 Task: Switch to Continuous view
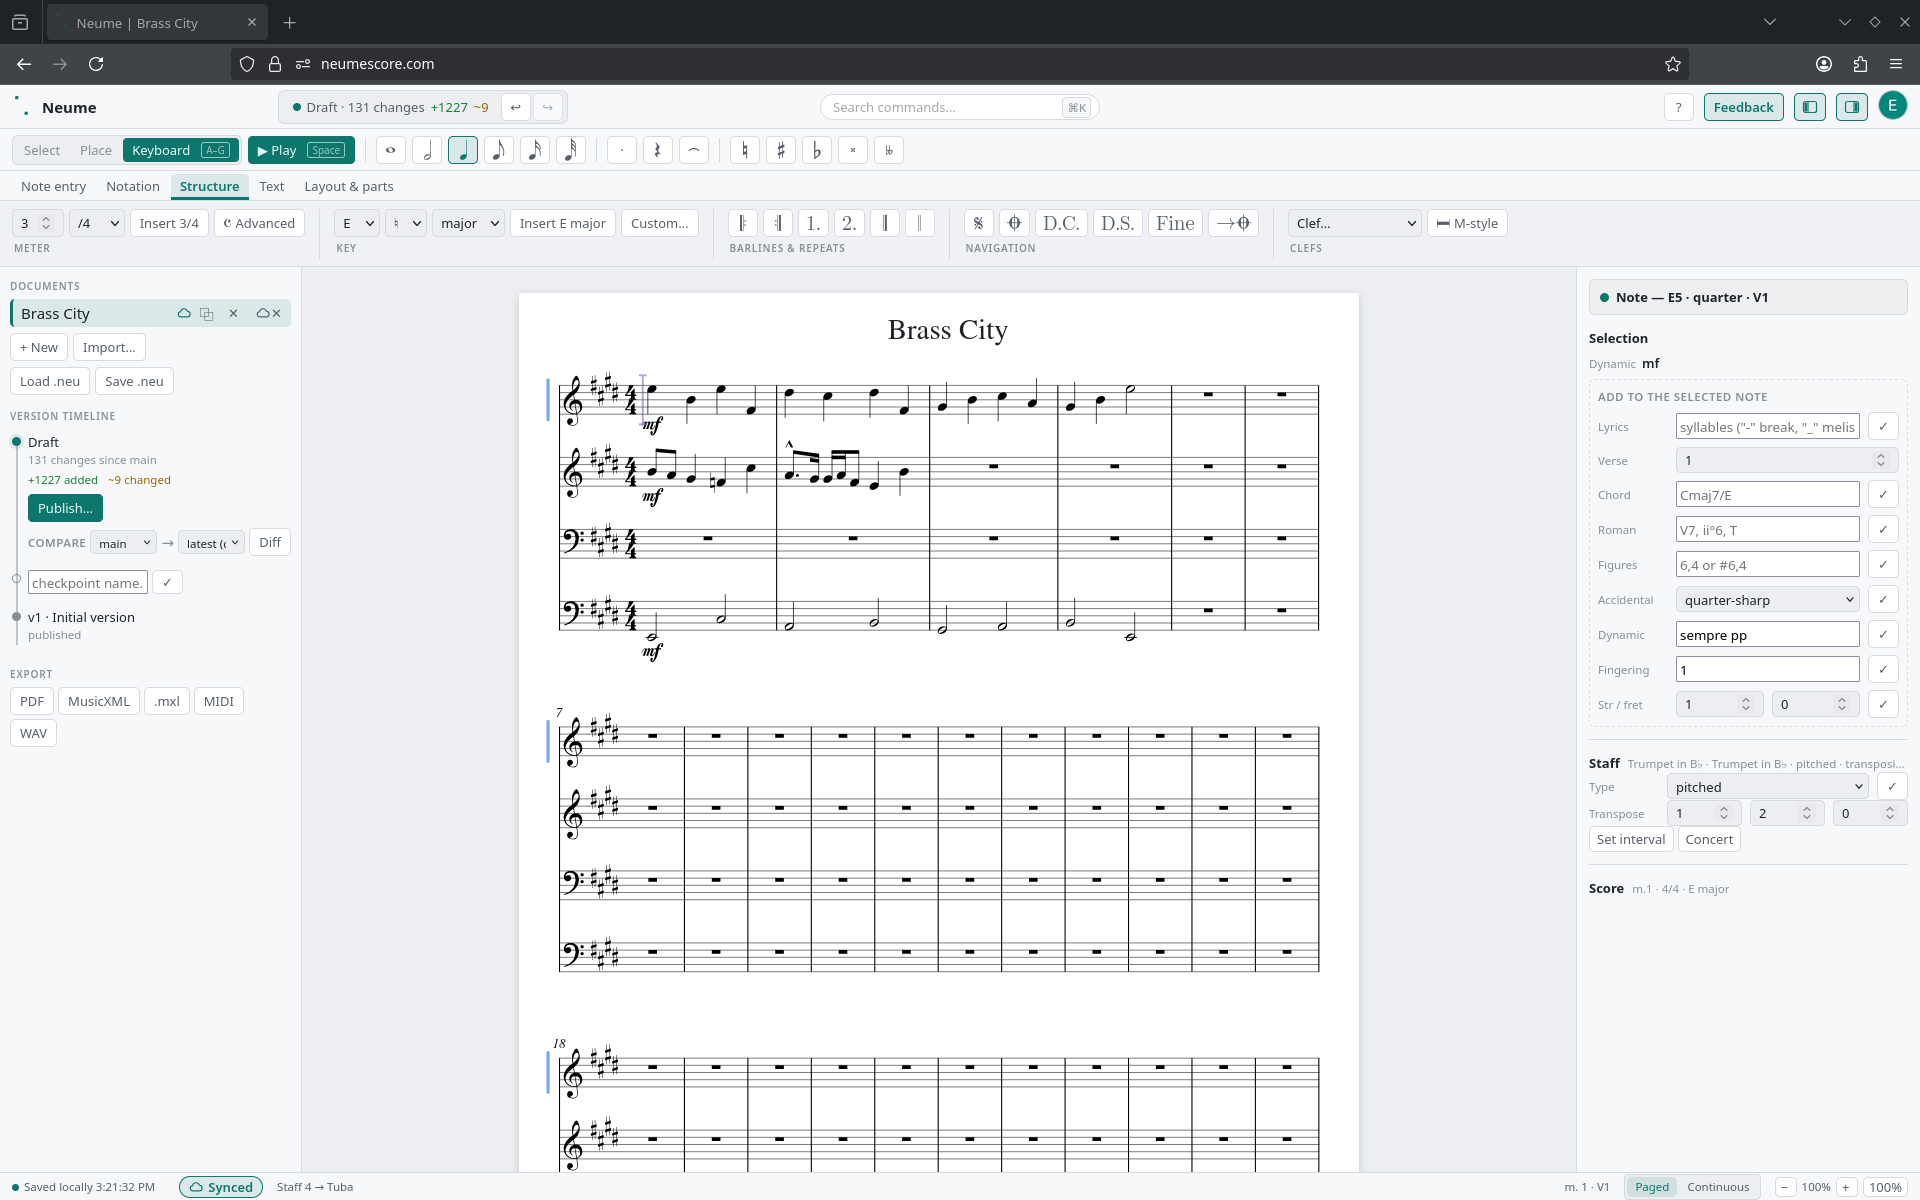point(1718,1187)
